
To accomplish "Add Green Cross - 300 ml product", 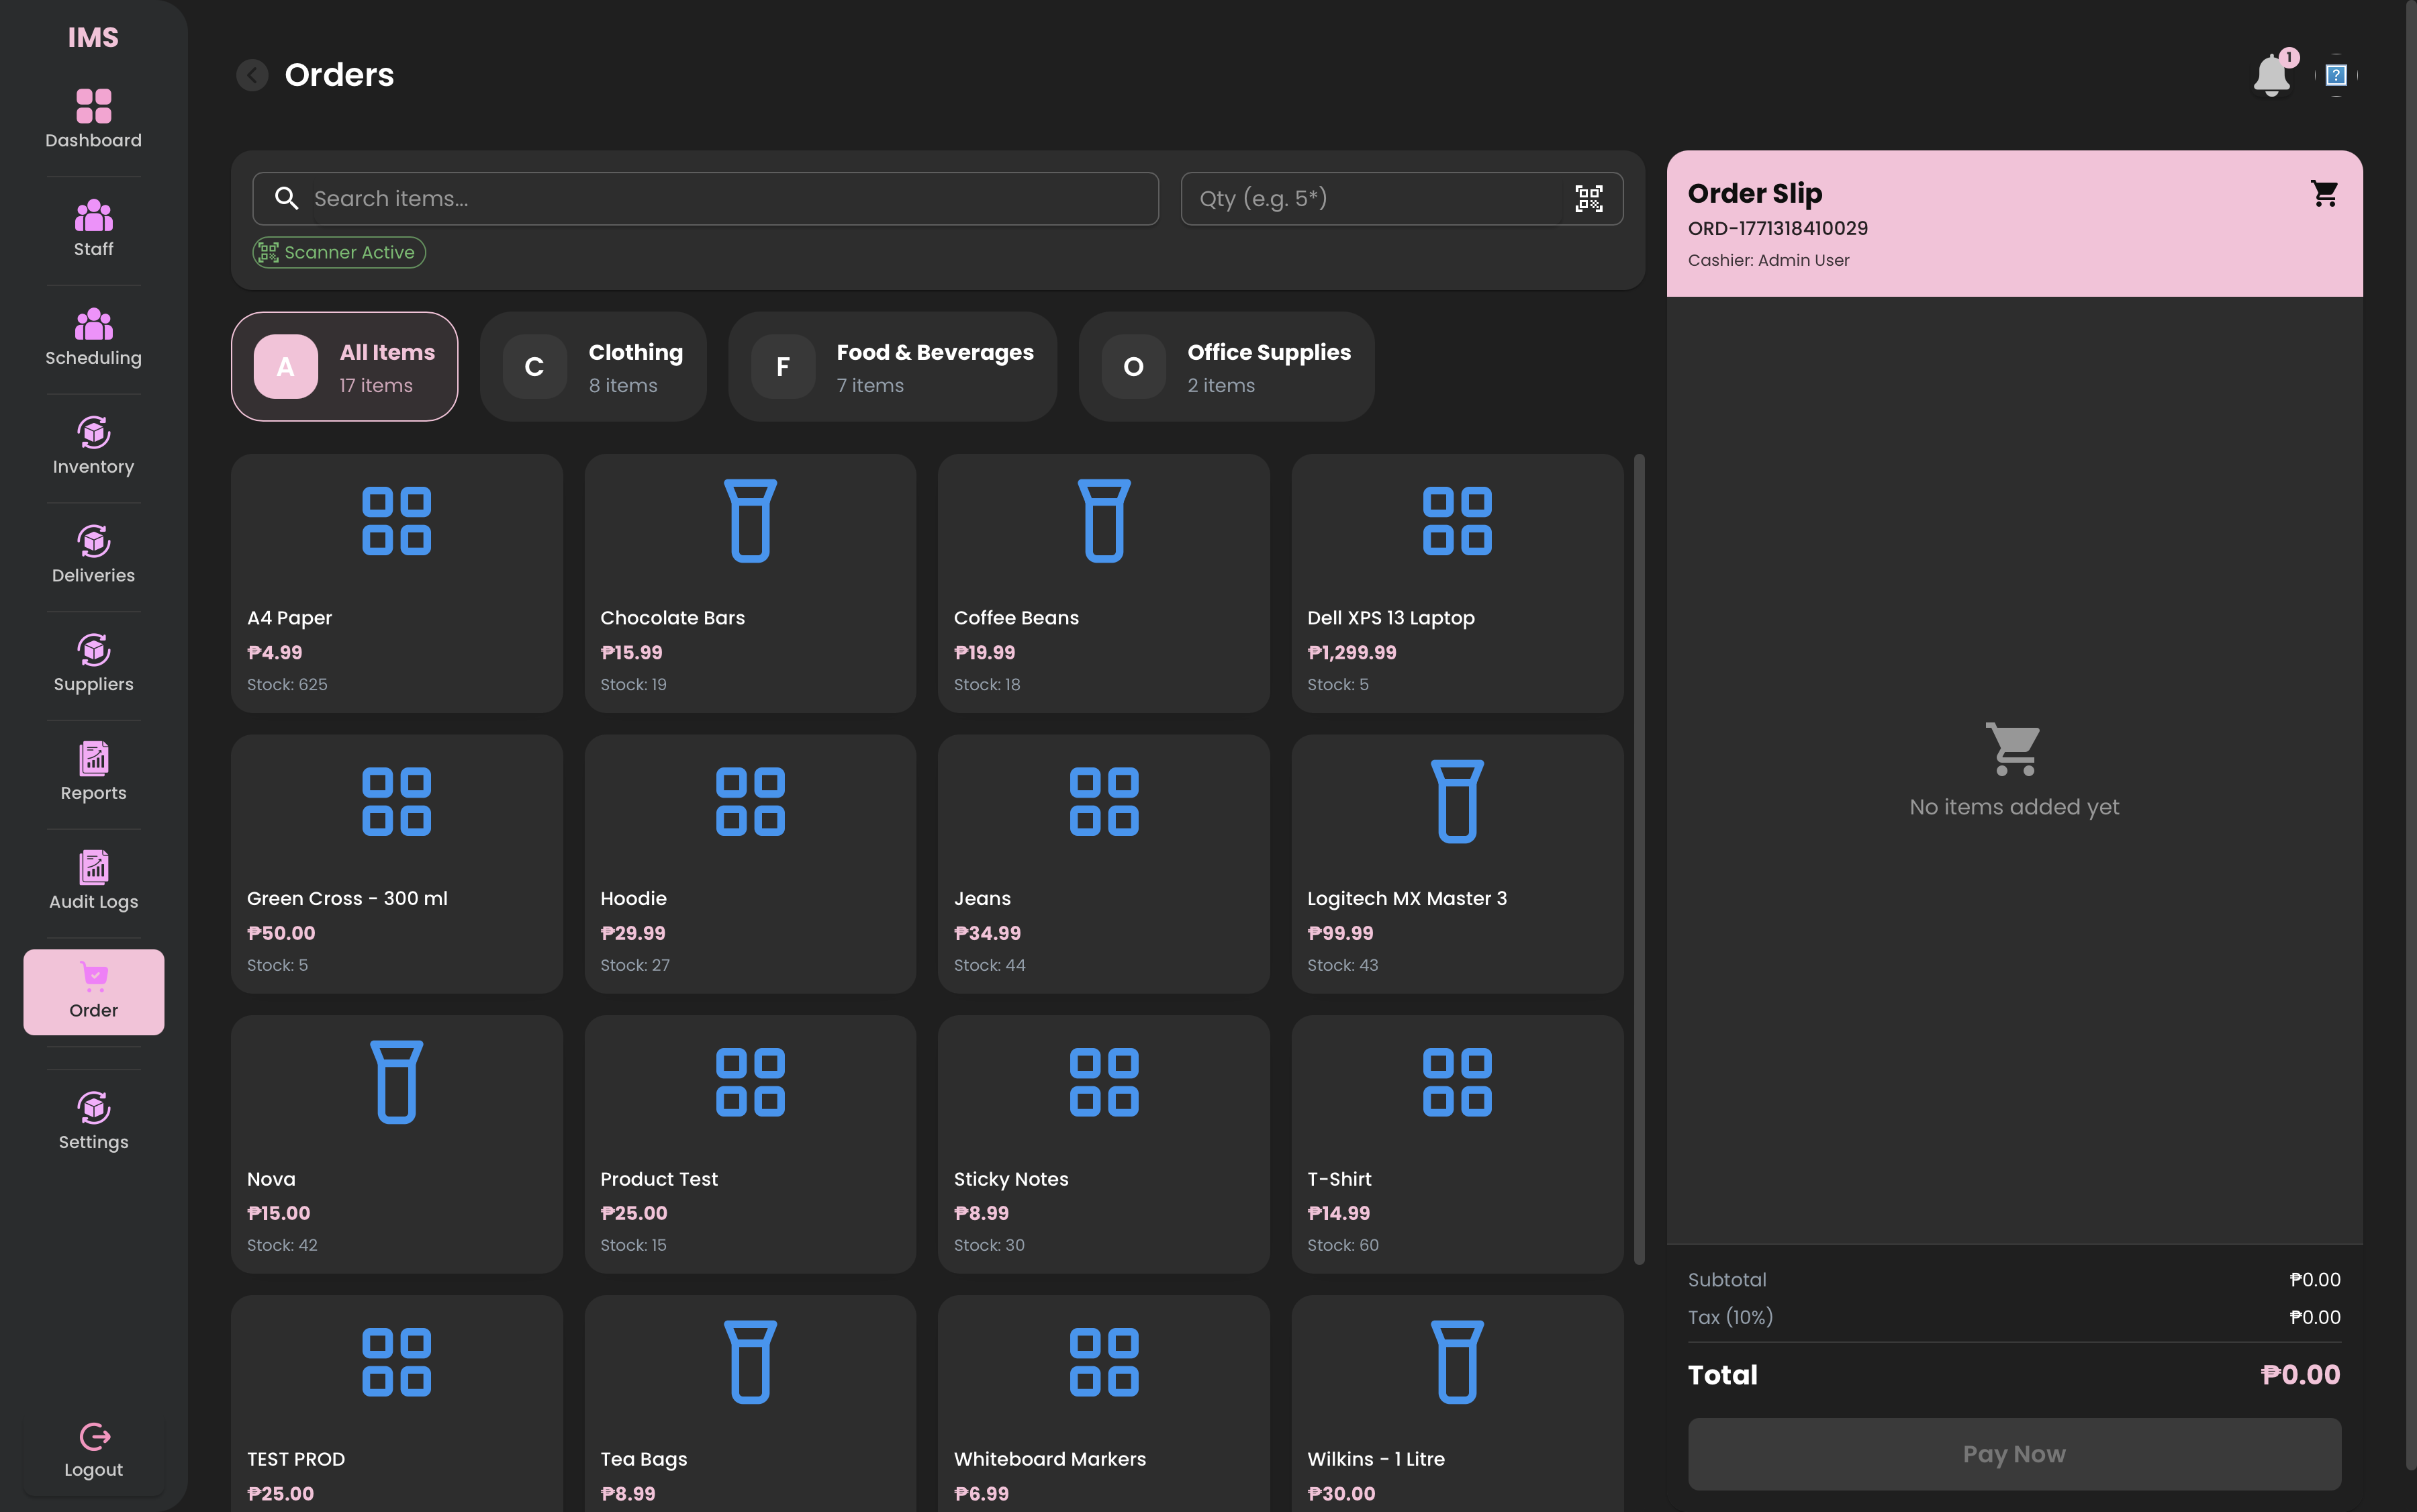I will click(x=397, y=865).
